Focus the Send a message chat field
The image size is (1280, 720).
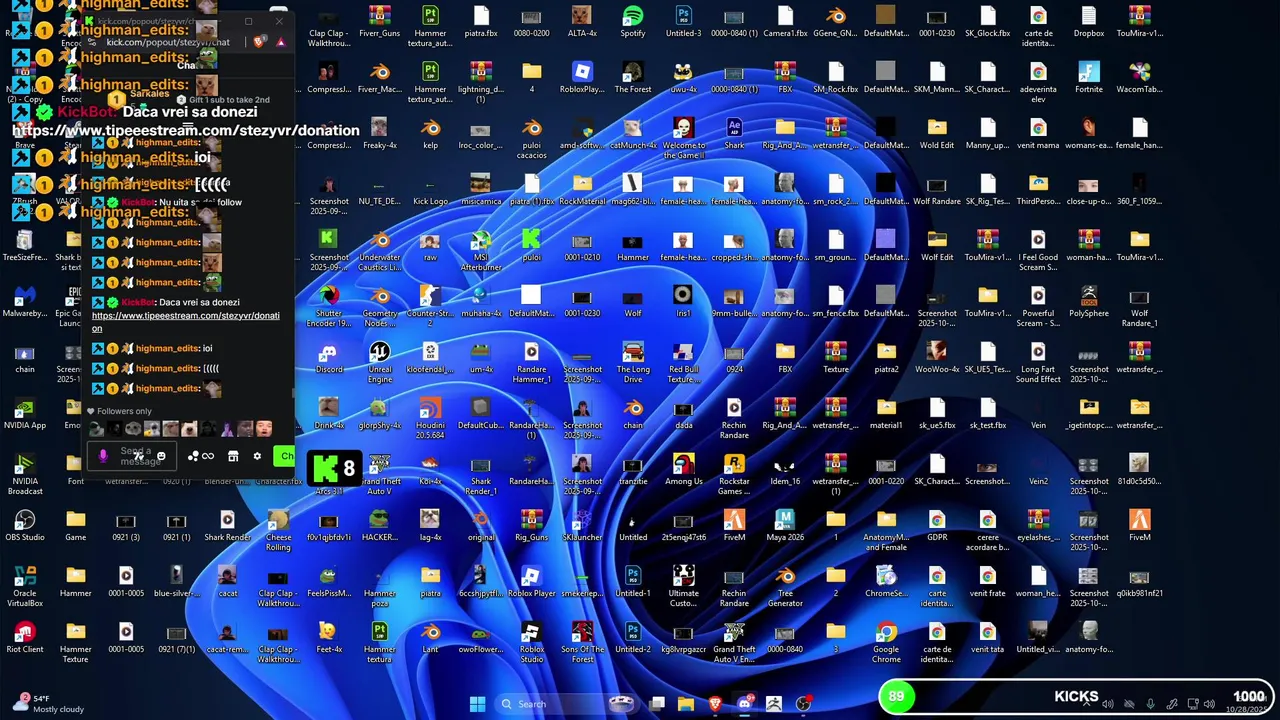pyautogui.click(x=133, y=456)
